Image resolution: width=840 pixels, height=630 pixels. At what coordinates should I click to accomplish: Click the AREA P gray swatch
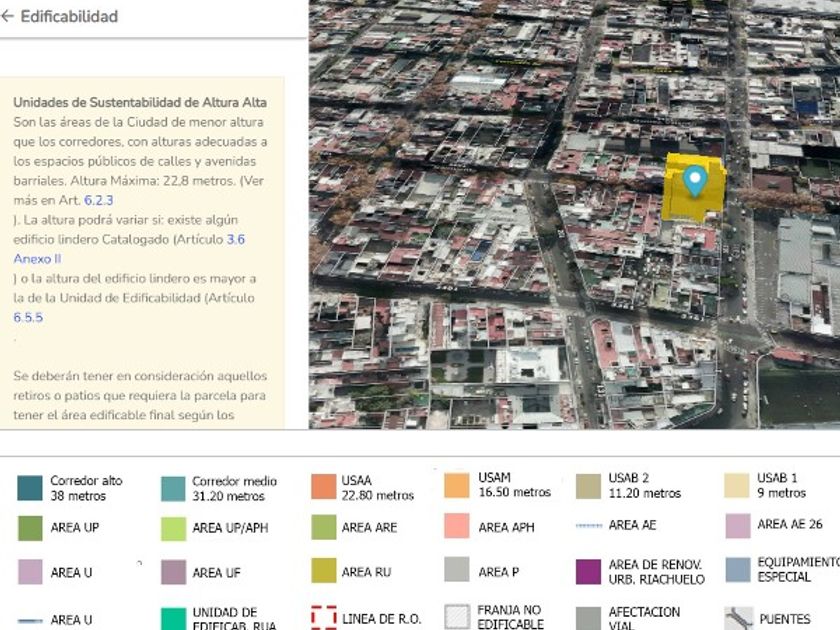457,569
